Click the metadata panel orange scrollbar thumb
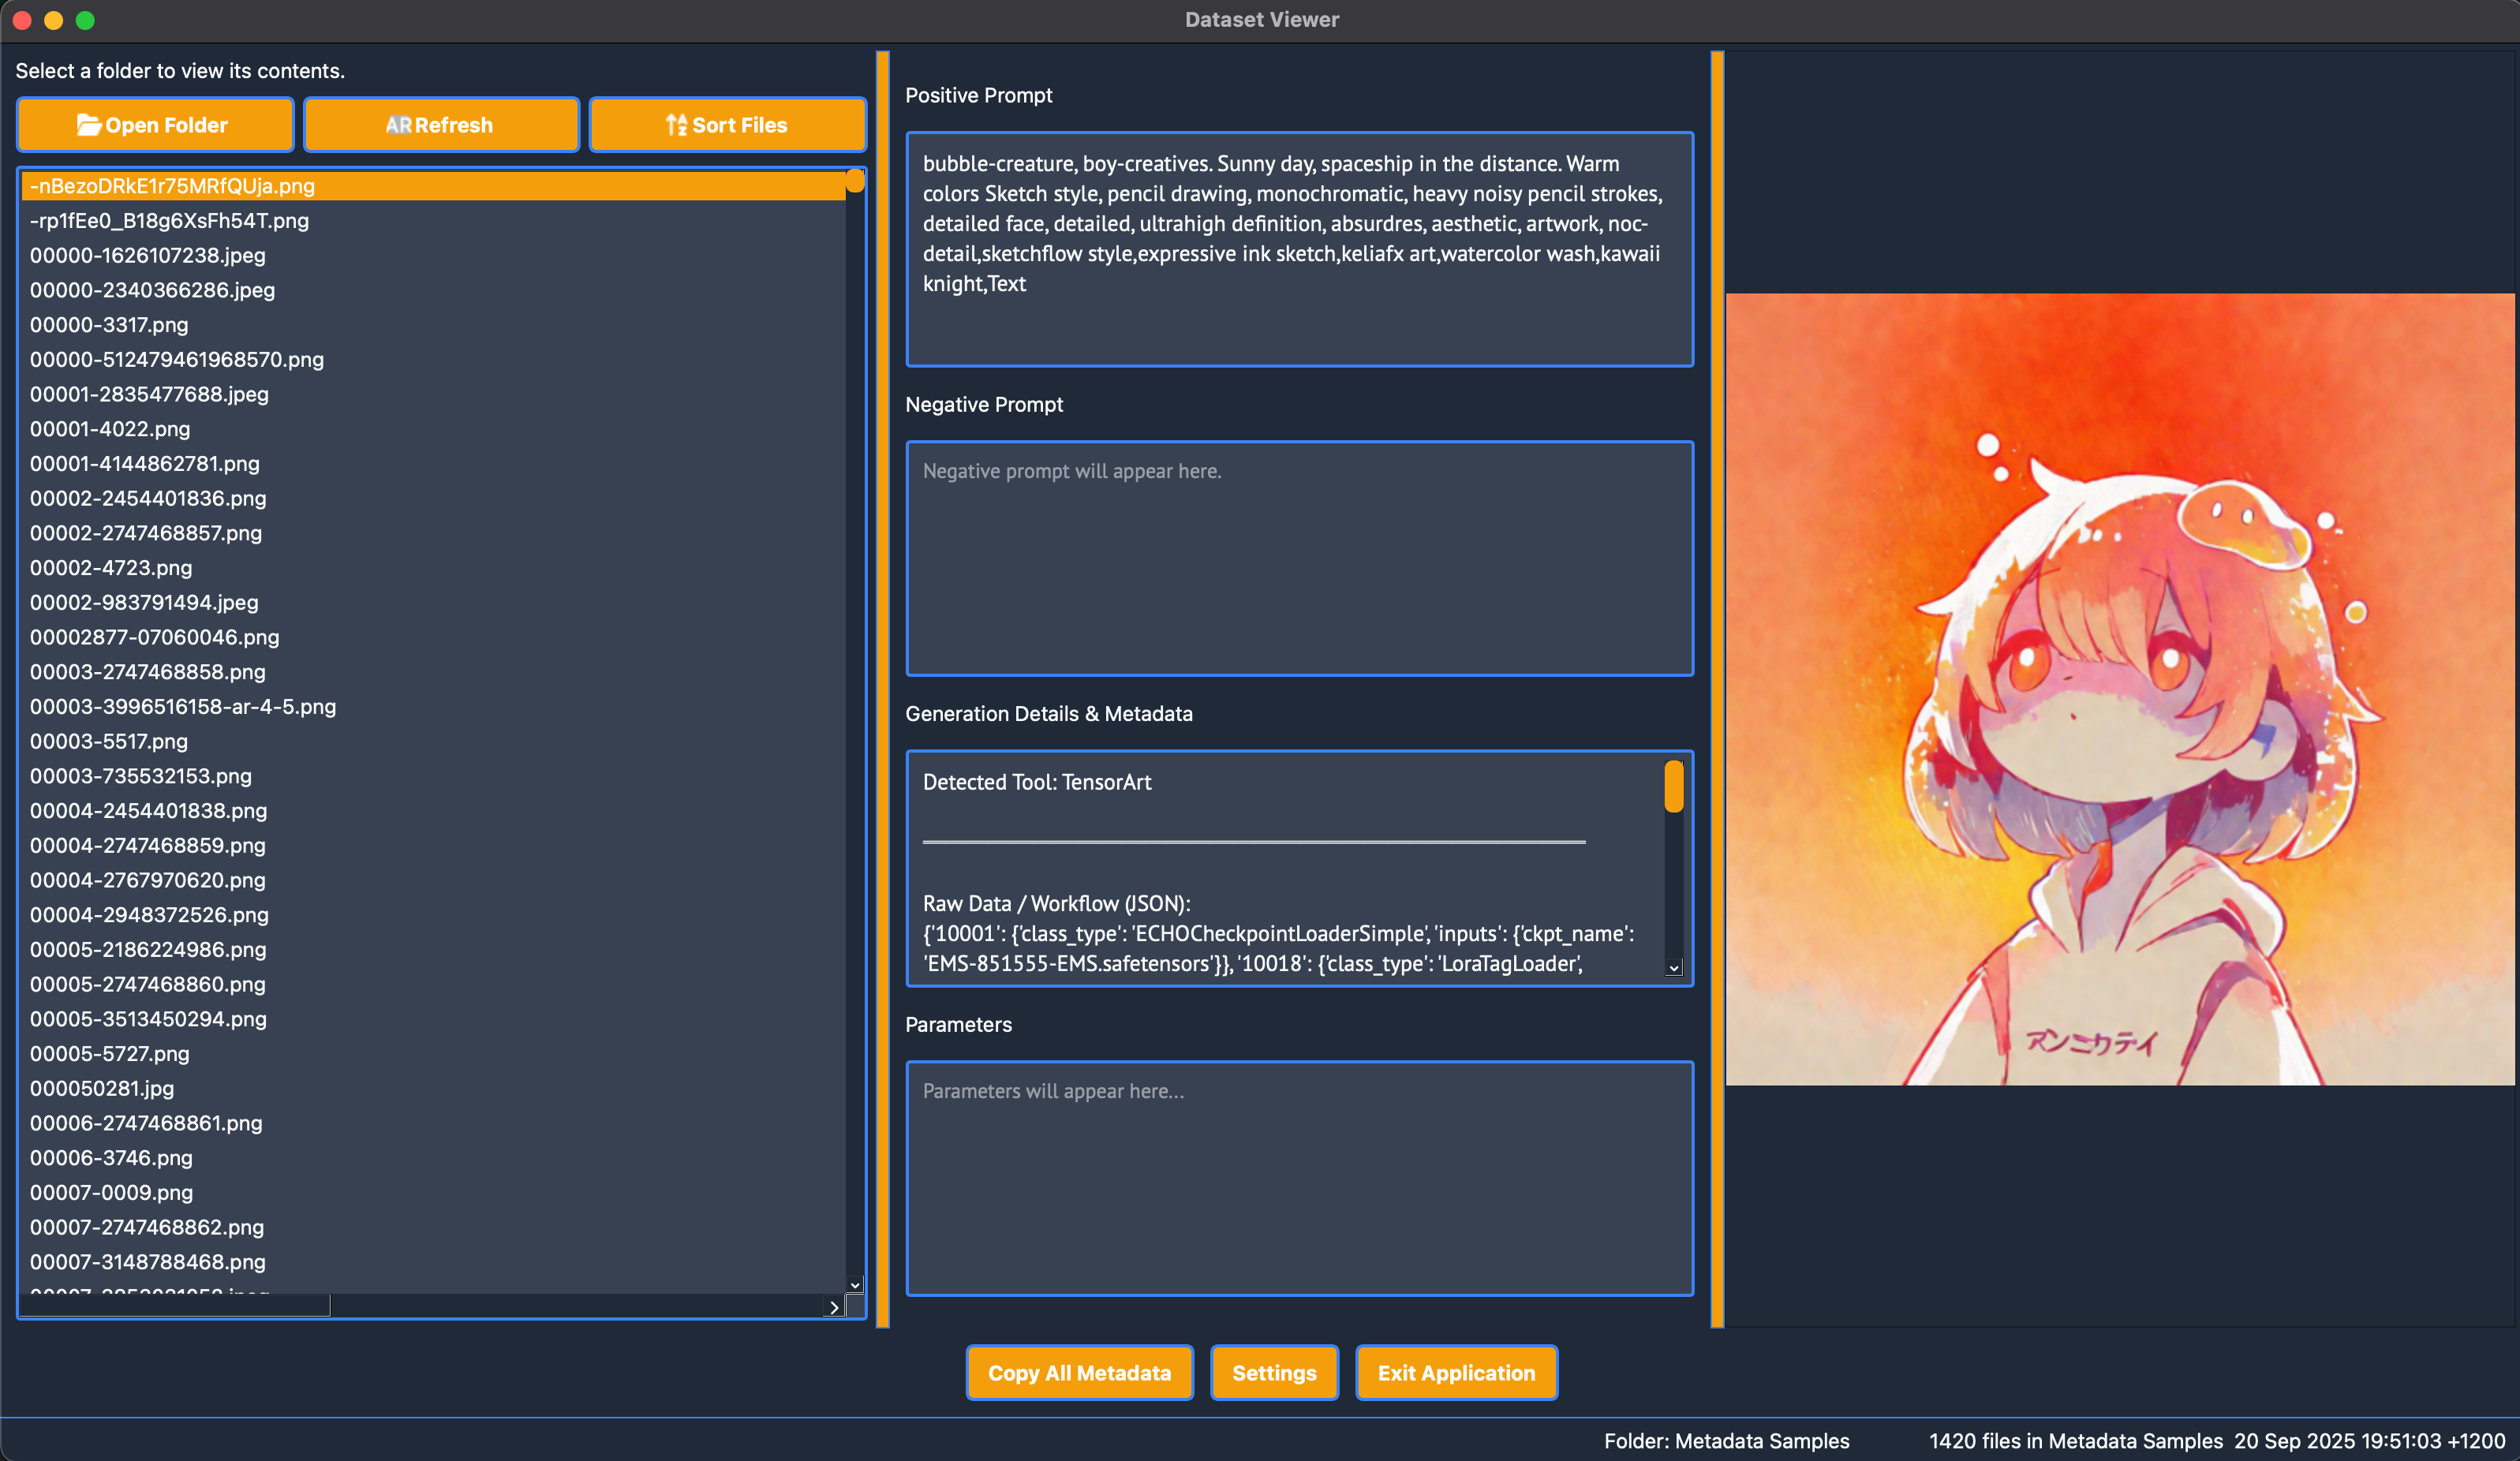The height and width of the screenshot is (1461, 2520). [1673, 787]
